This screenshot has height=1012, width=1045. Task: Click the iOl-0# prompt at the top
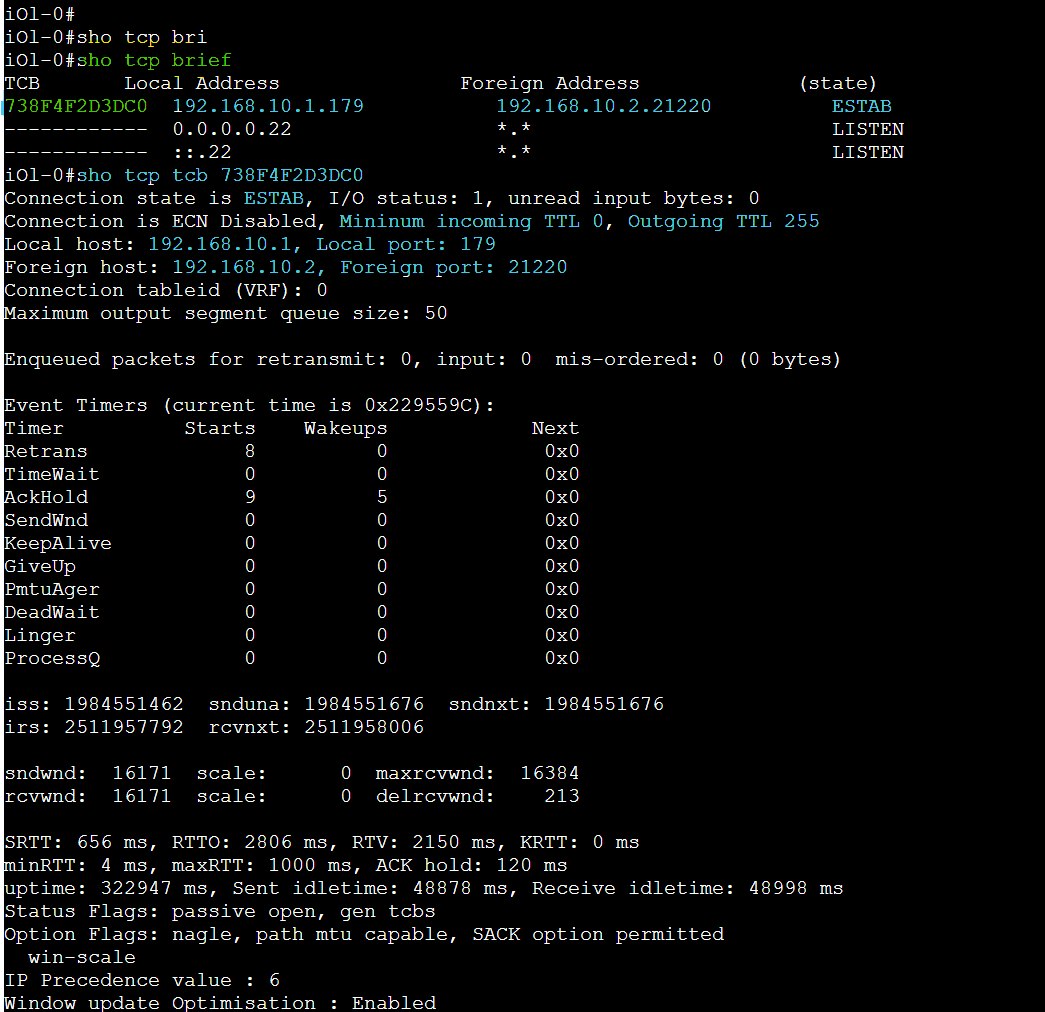[x=37, y=14]
